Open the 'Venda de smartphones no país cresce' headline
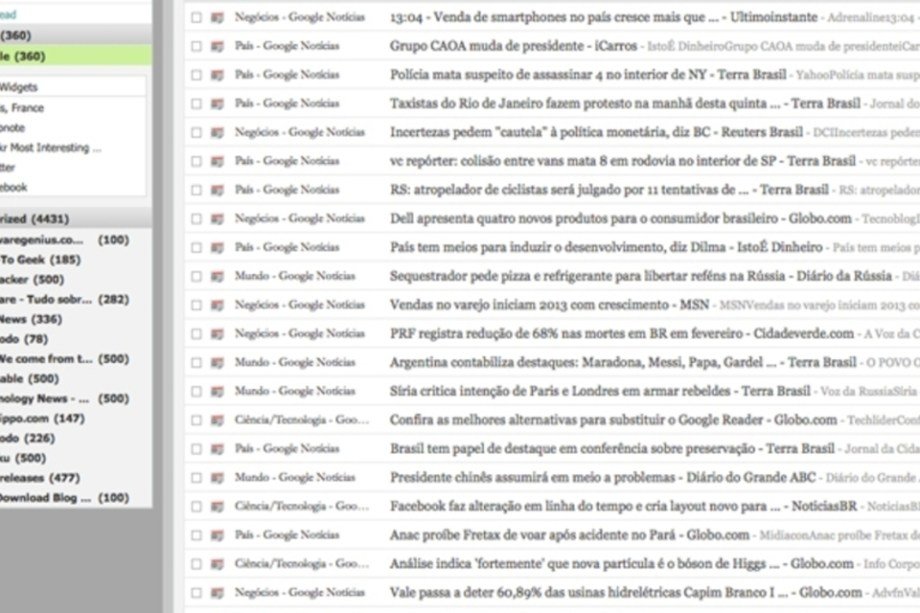Image resolution: width=920 pixels, height=613 pixels. click(x=603, y=17)
